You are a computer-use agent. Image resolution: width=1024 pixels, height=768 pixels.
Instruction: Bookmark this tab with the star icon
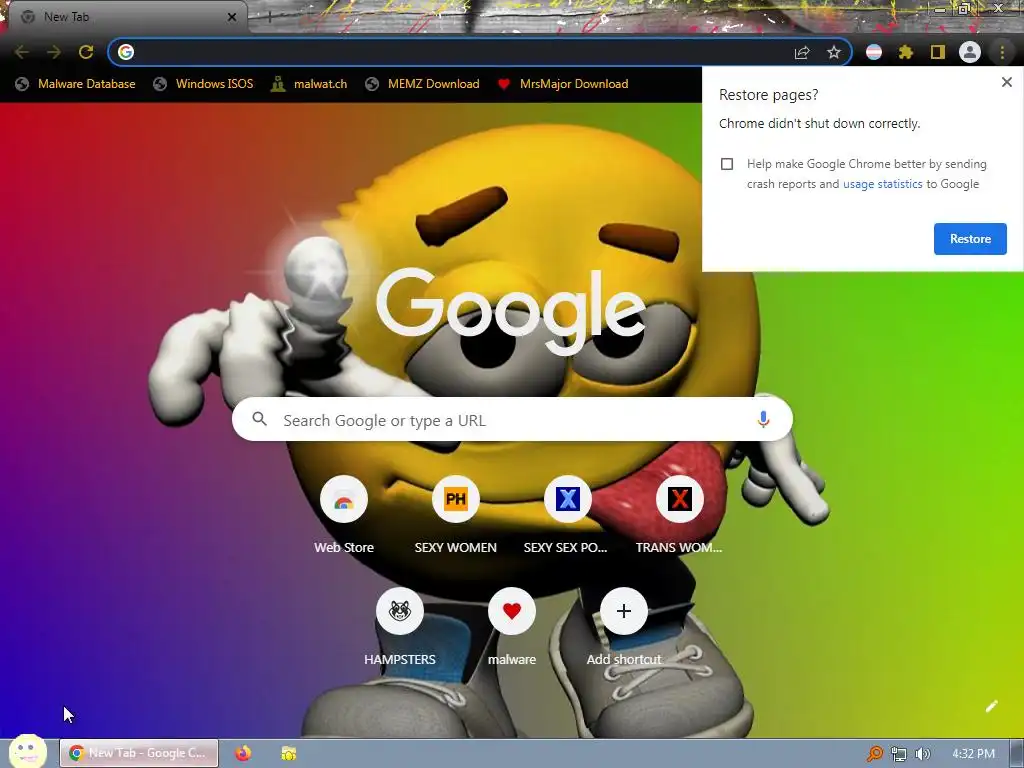tap(833, 52)
